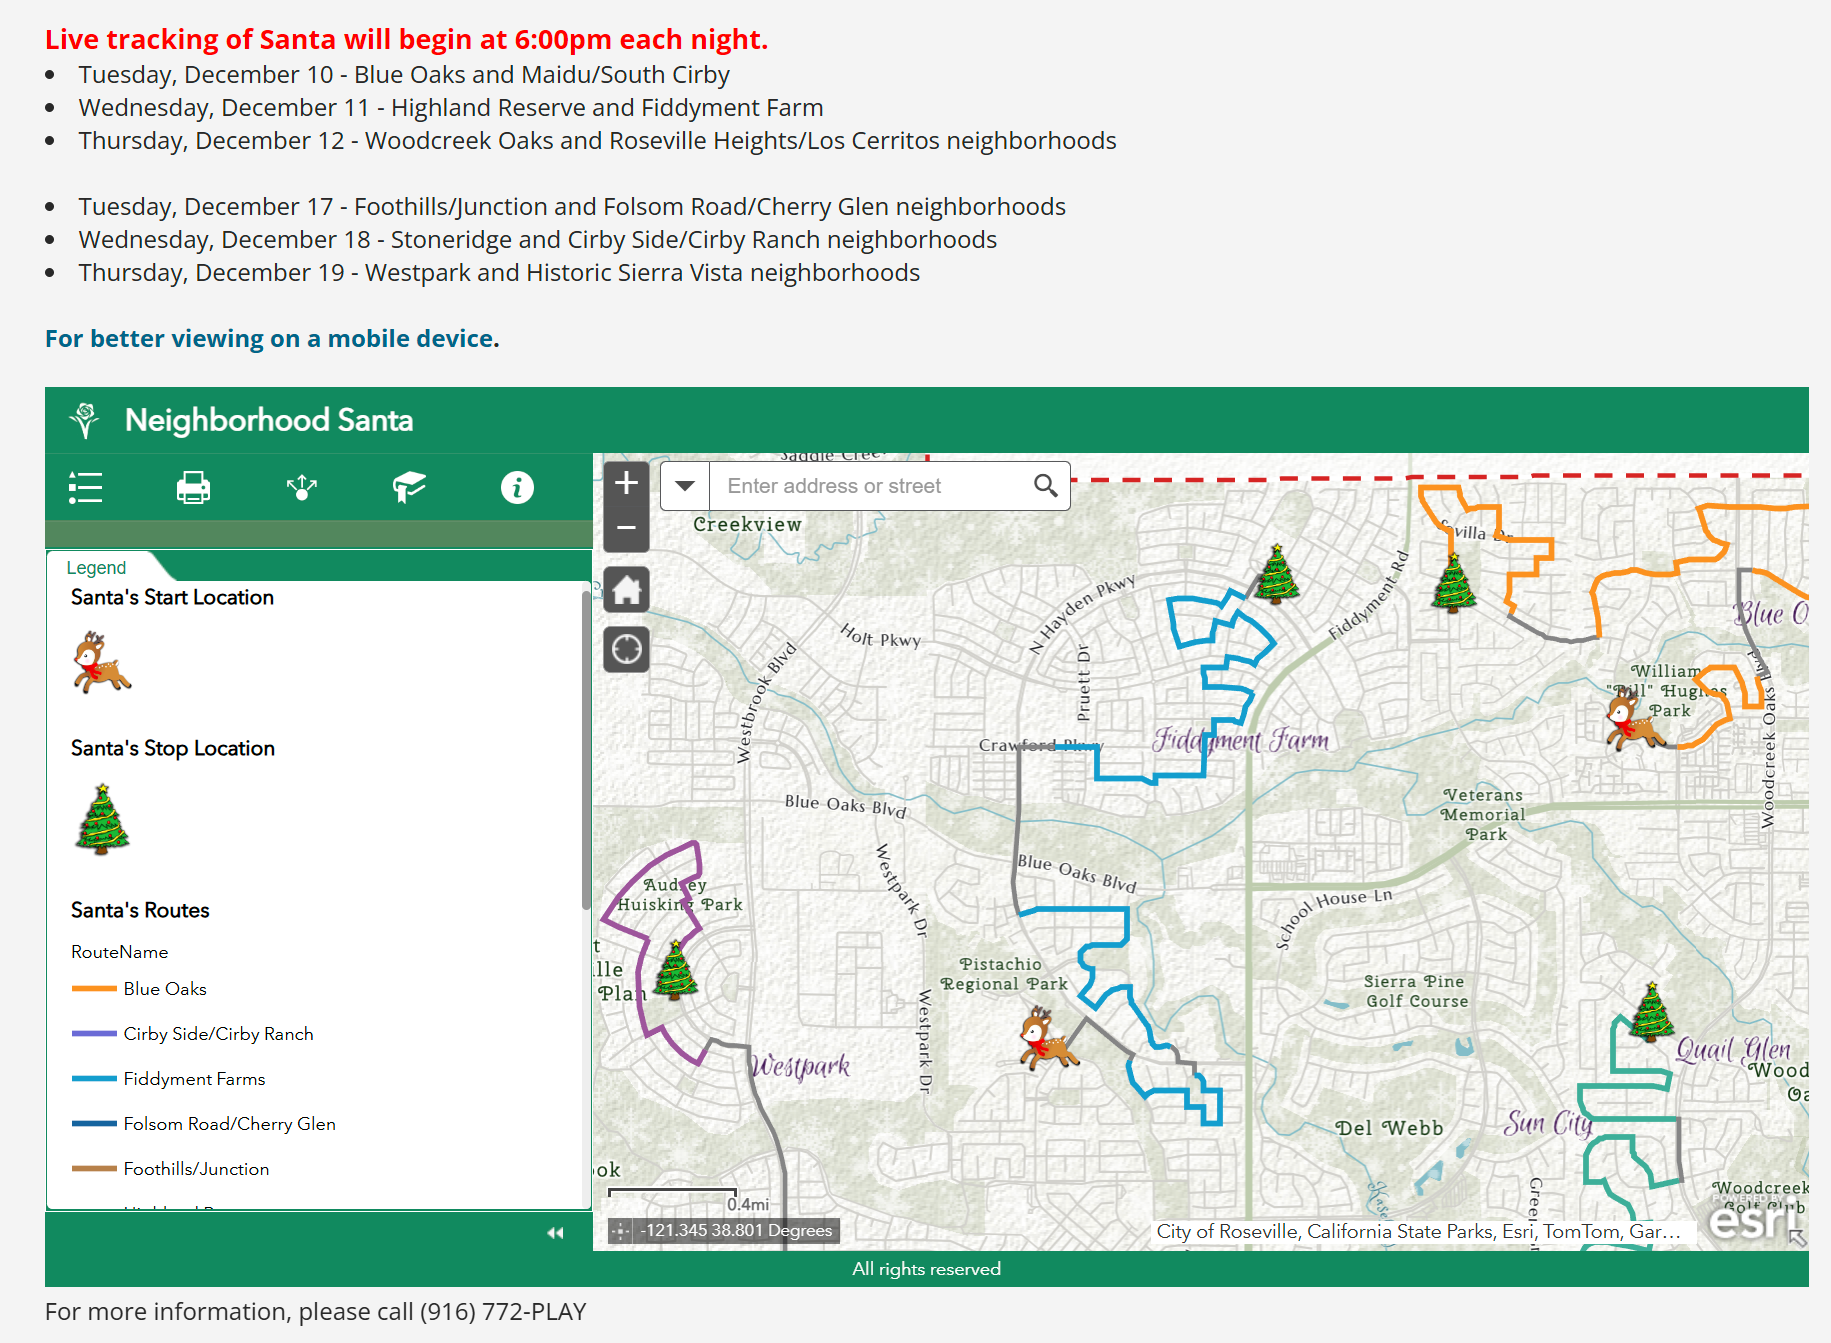Open the Legend list icon
Screen dimensions: 1831x1343
(x=85, y=487)
